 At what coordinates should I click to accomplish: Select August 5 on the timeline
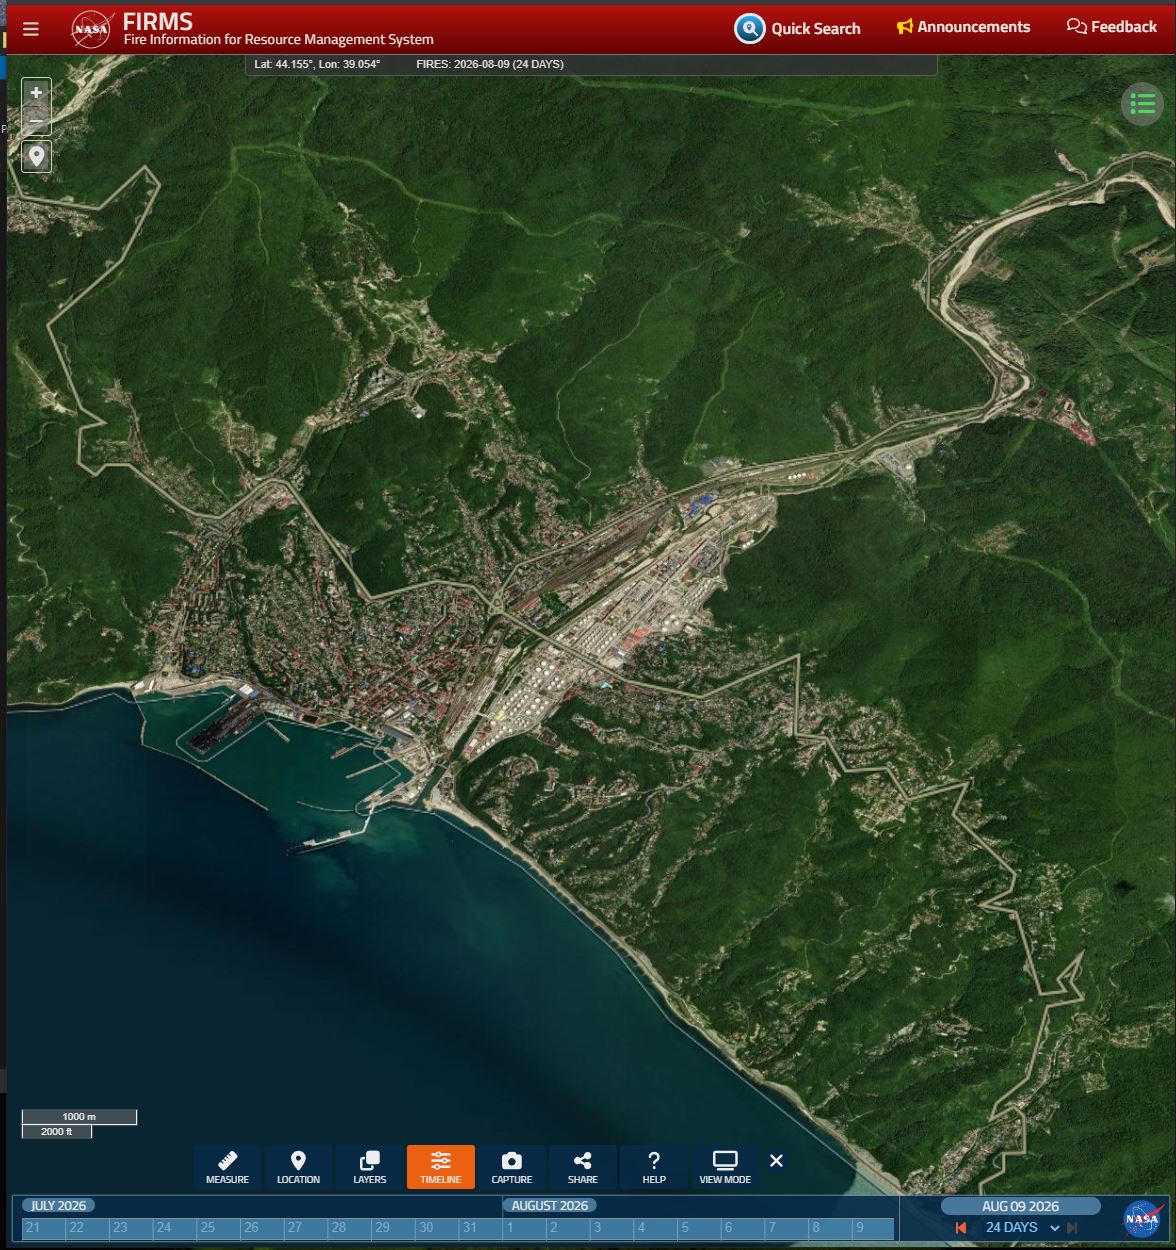tap(699, 1228)
